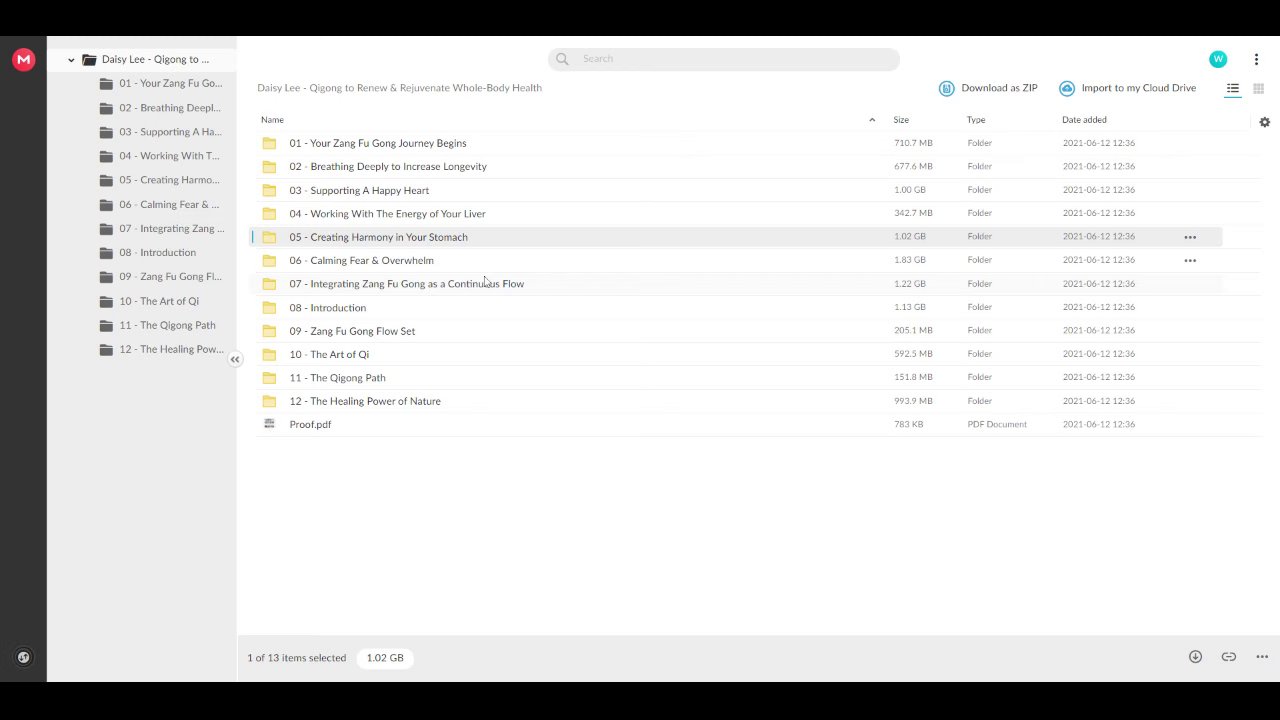Select main list folder 08 - Introduction
This screenshot has height=720, width=1280.
pyautogui.click(x=736, y=308)
